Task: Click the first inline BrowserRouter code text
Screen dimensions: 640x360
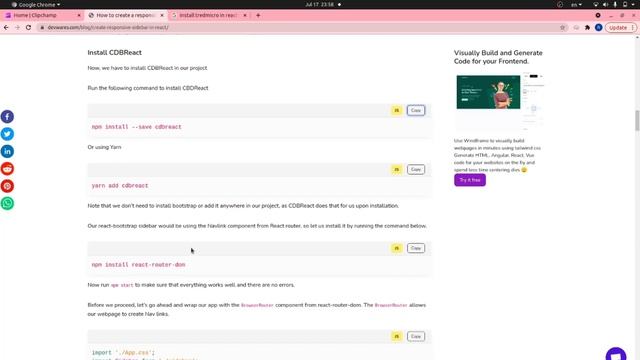Action: point(257,305)
